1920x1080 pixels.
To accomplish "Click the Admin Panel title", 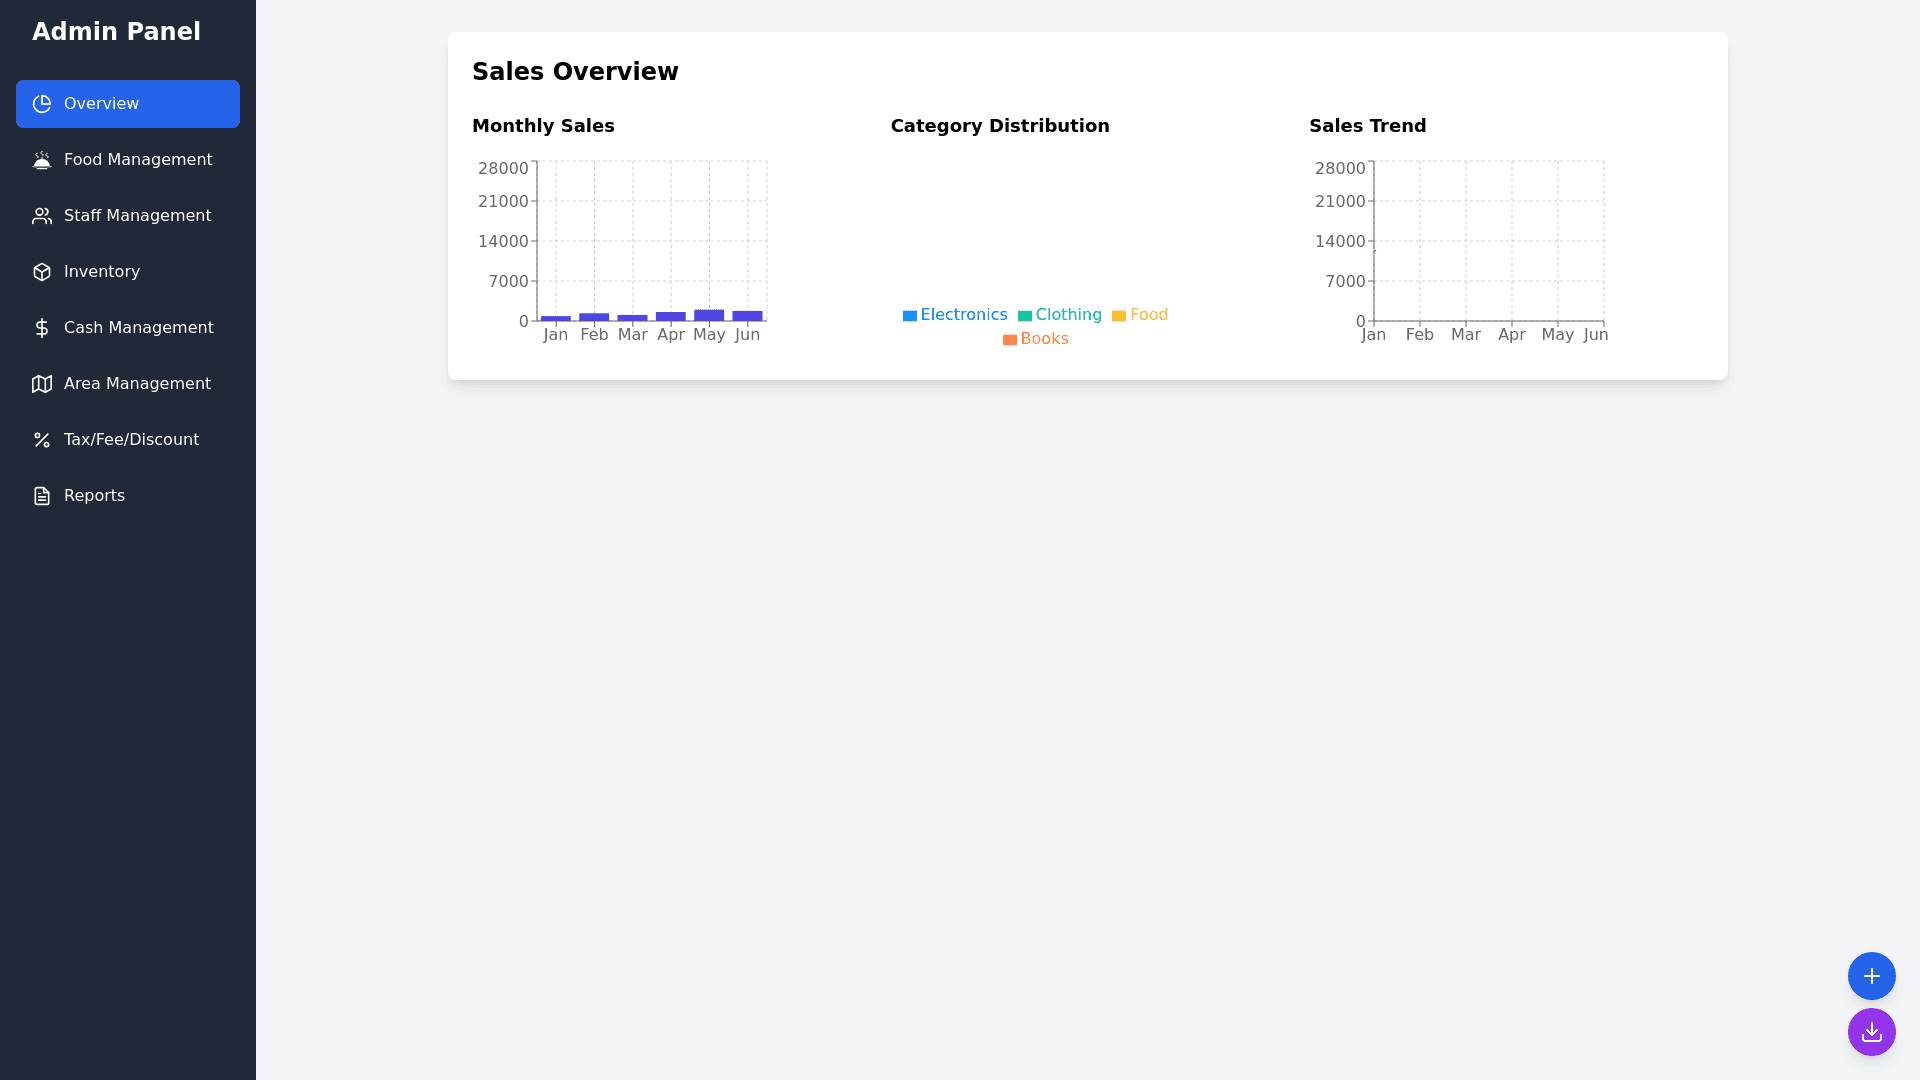I will coord(116,32).
